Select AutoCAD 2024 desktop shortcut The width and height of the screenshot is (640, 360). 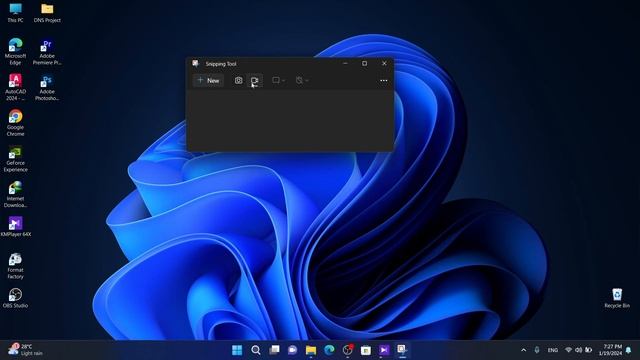16,87
